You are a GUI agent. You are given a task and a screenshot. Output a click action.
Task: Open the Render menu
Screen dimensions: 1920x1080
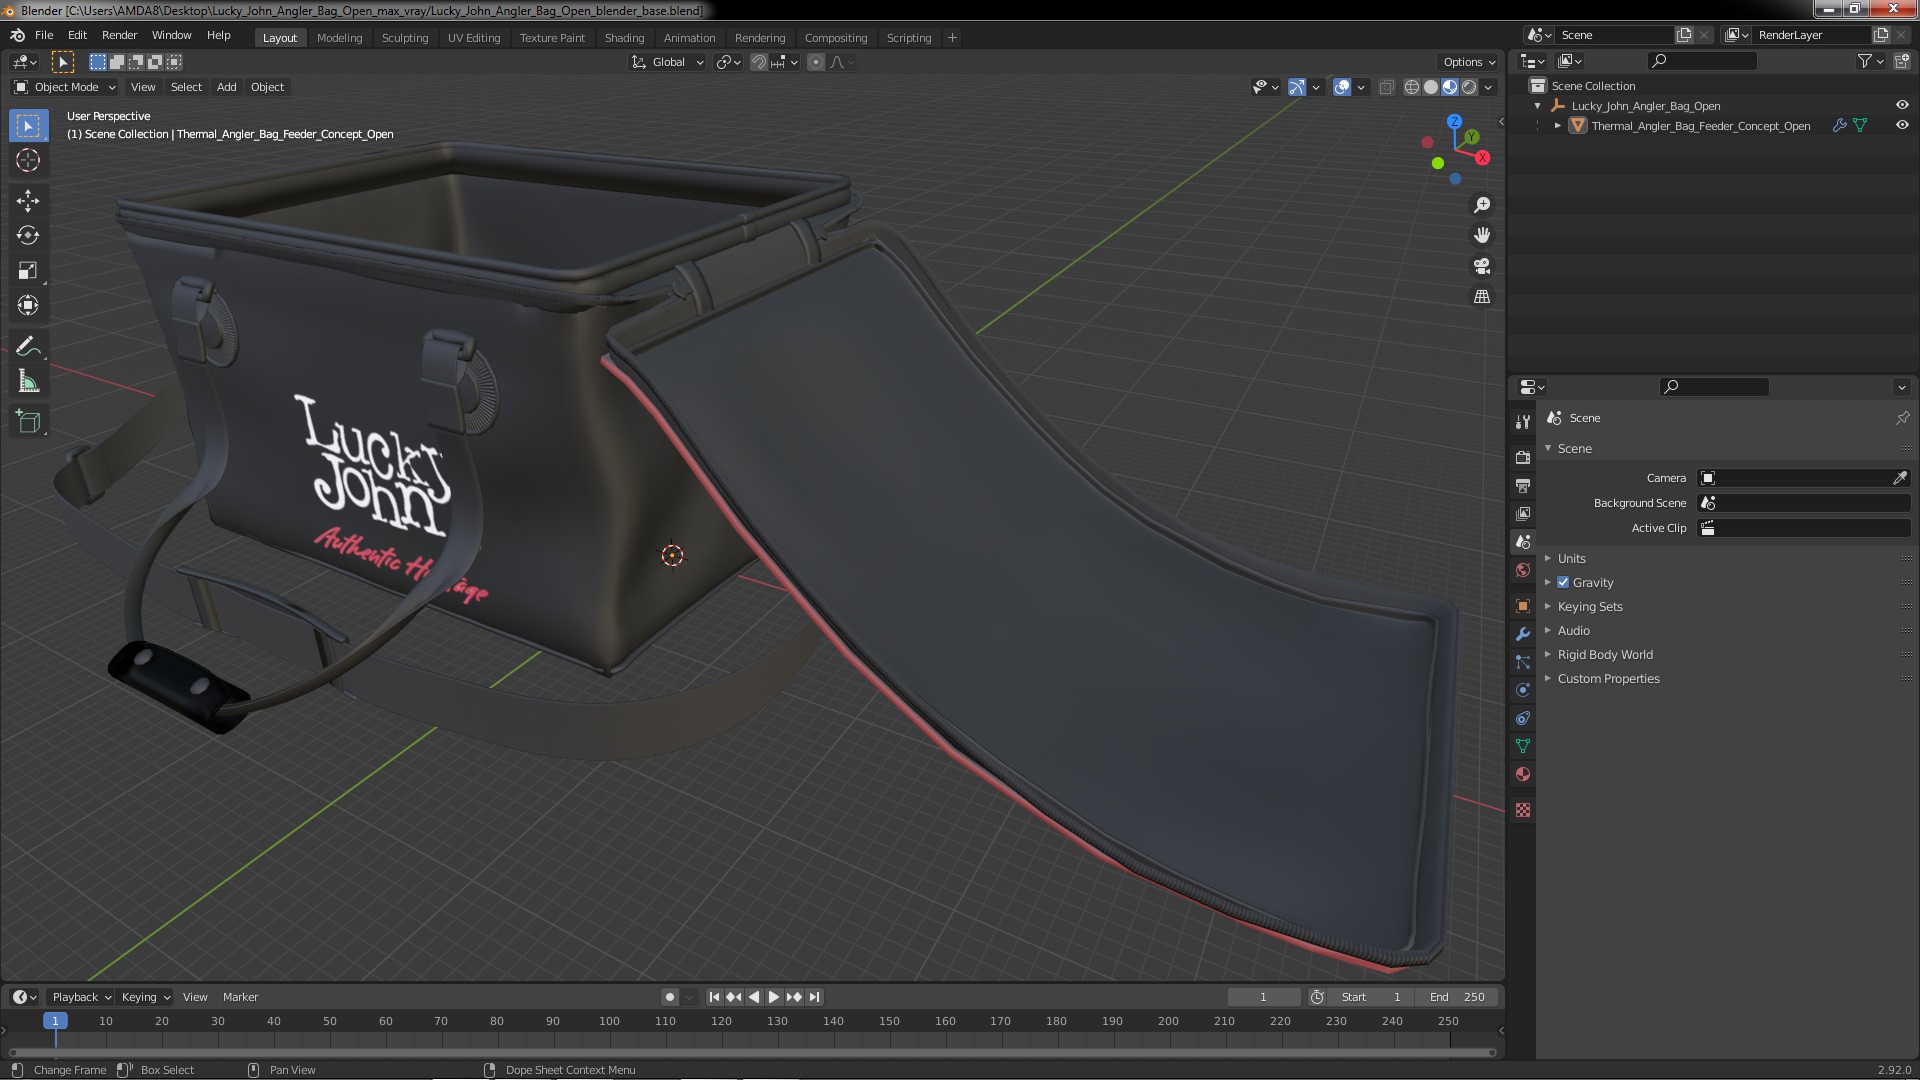point(119,35)
